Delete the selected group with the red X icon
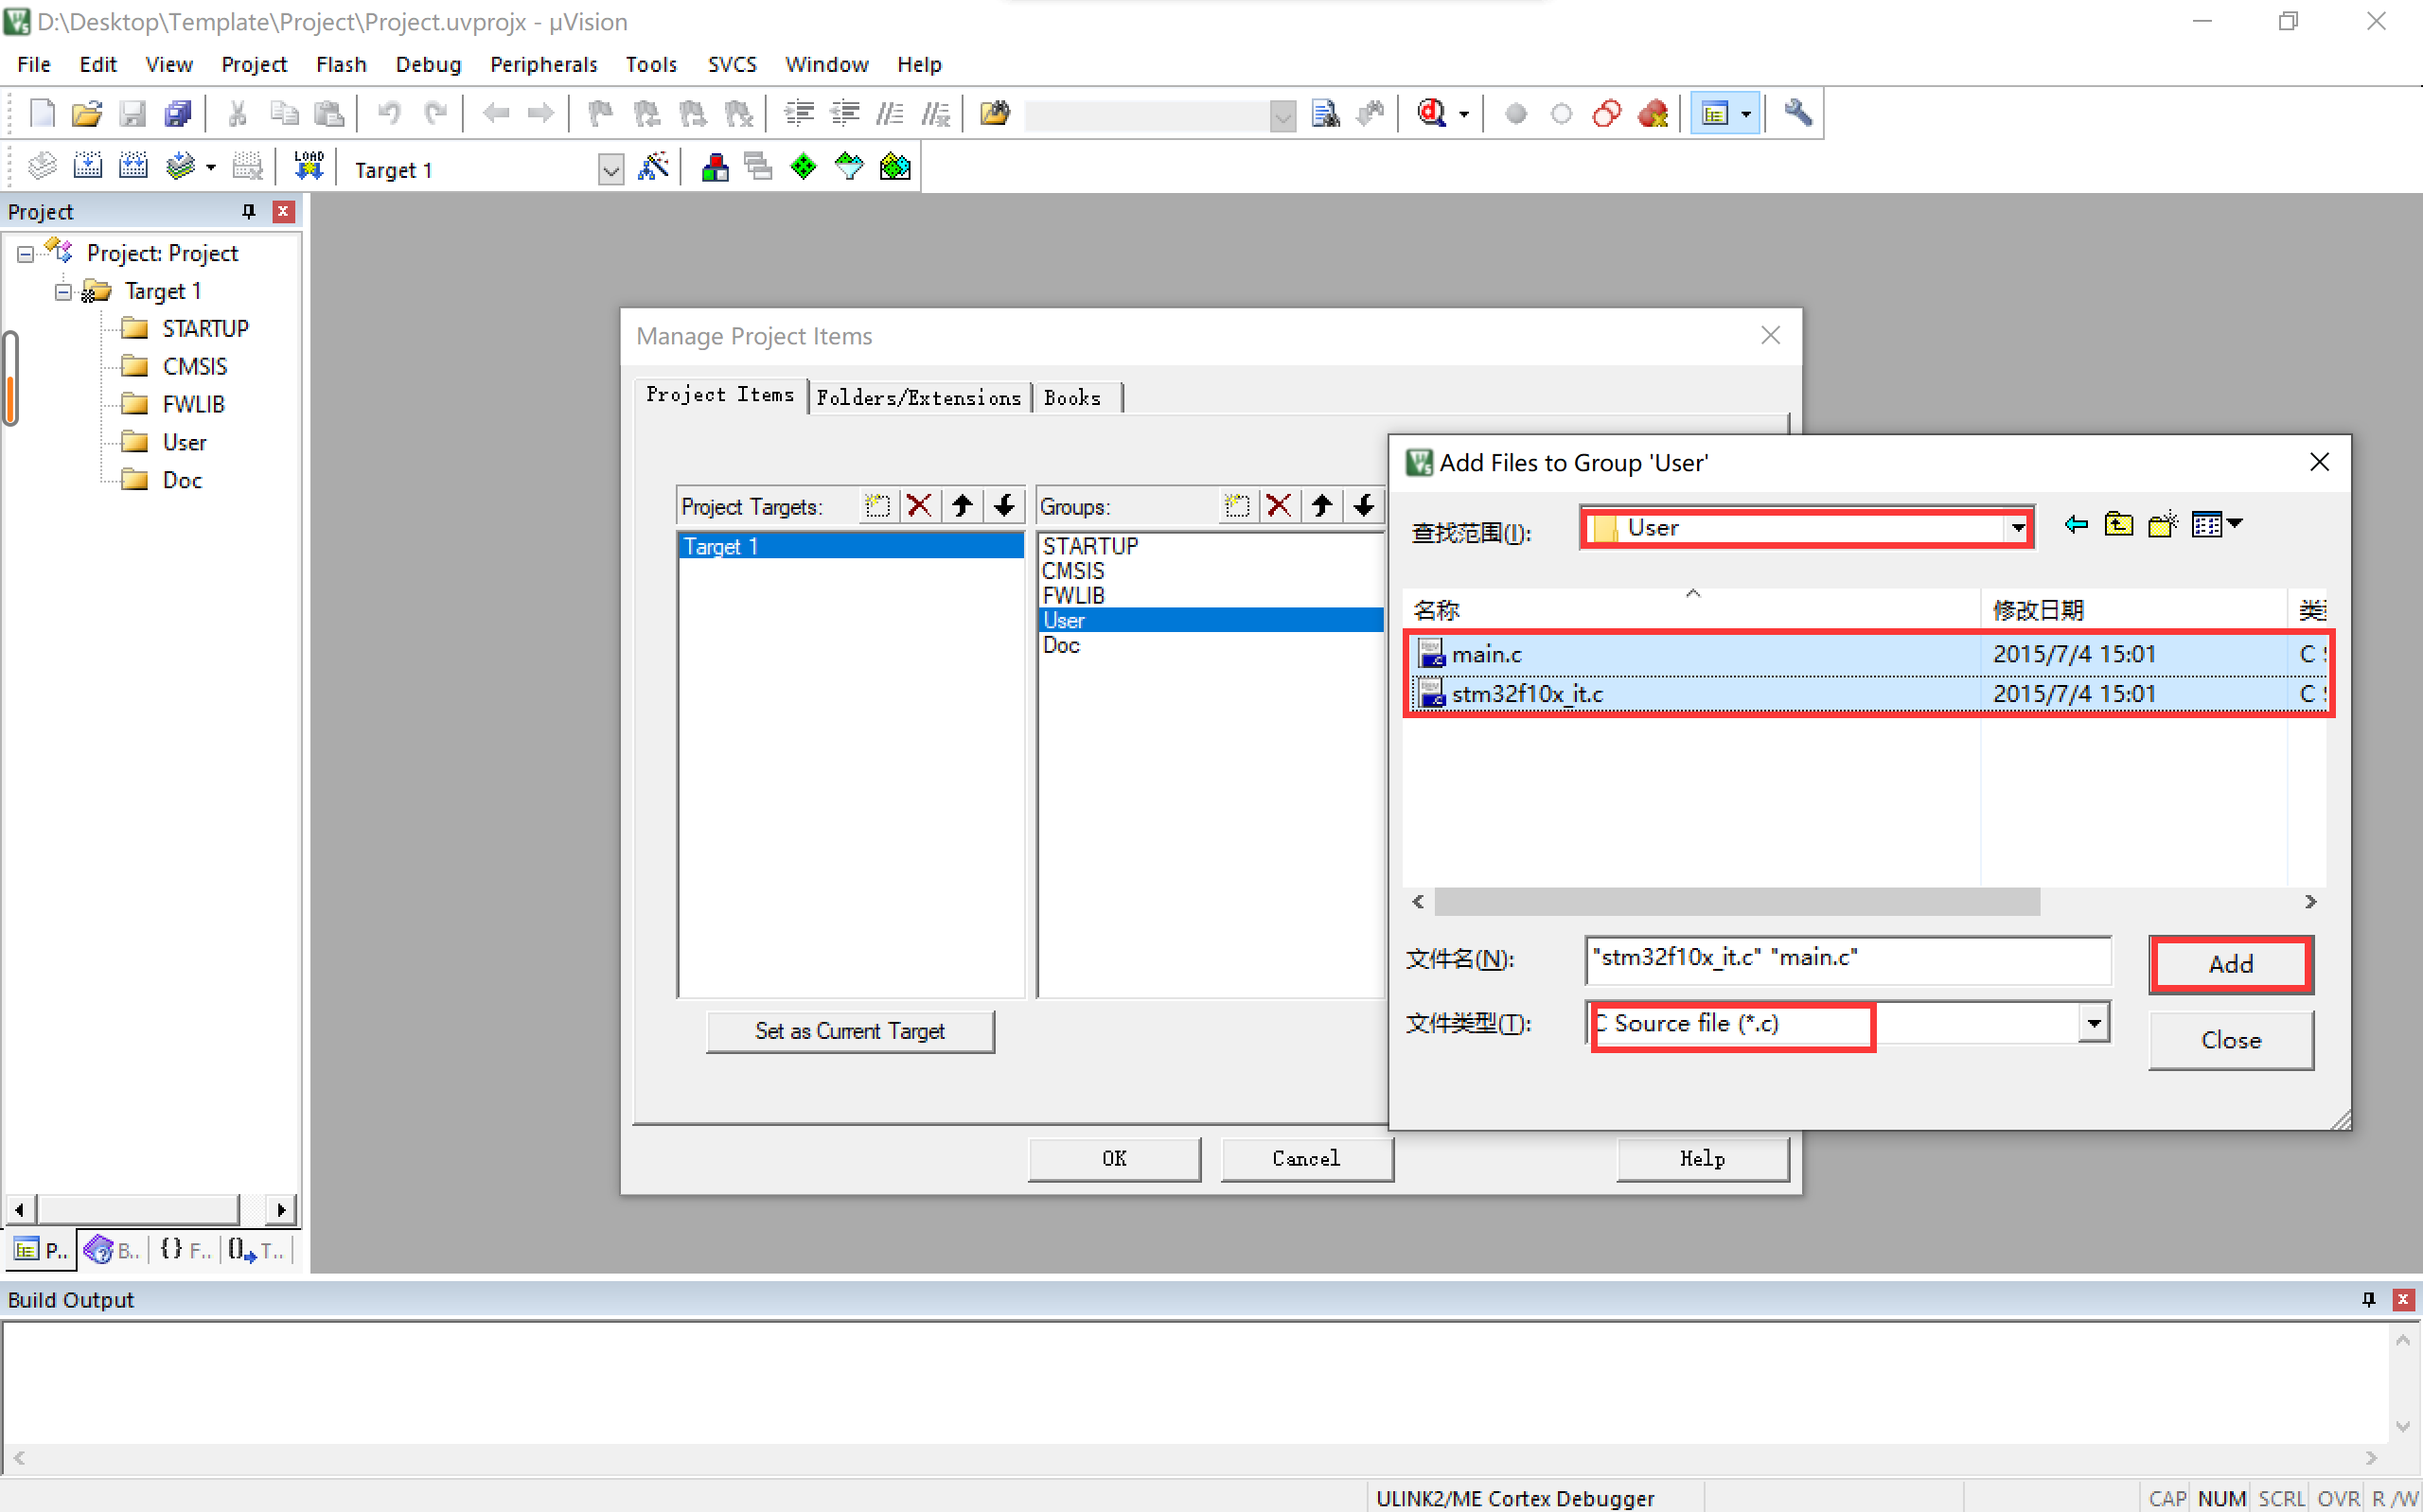The image size is (2423, 1512). [1278, 506]
